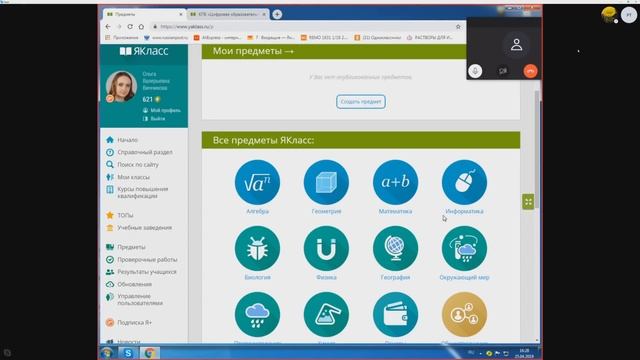
Task: Click the RT profile avatar at top right
Action: (x=629, y=15)
